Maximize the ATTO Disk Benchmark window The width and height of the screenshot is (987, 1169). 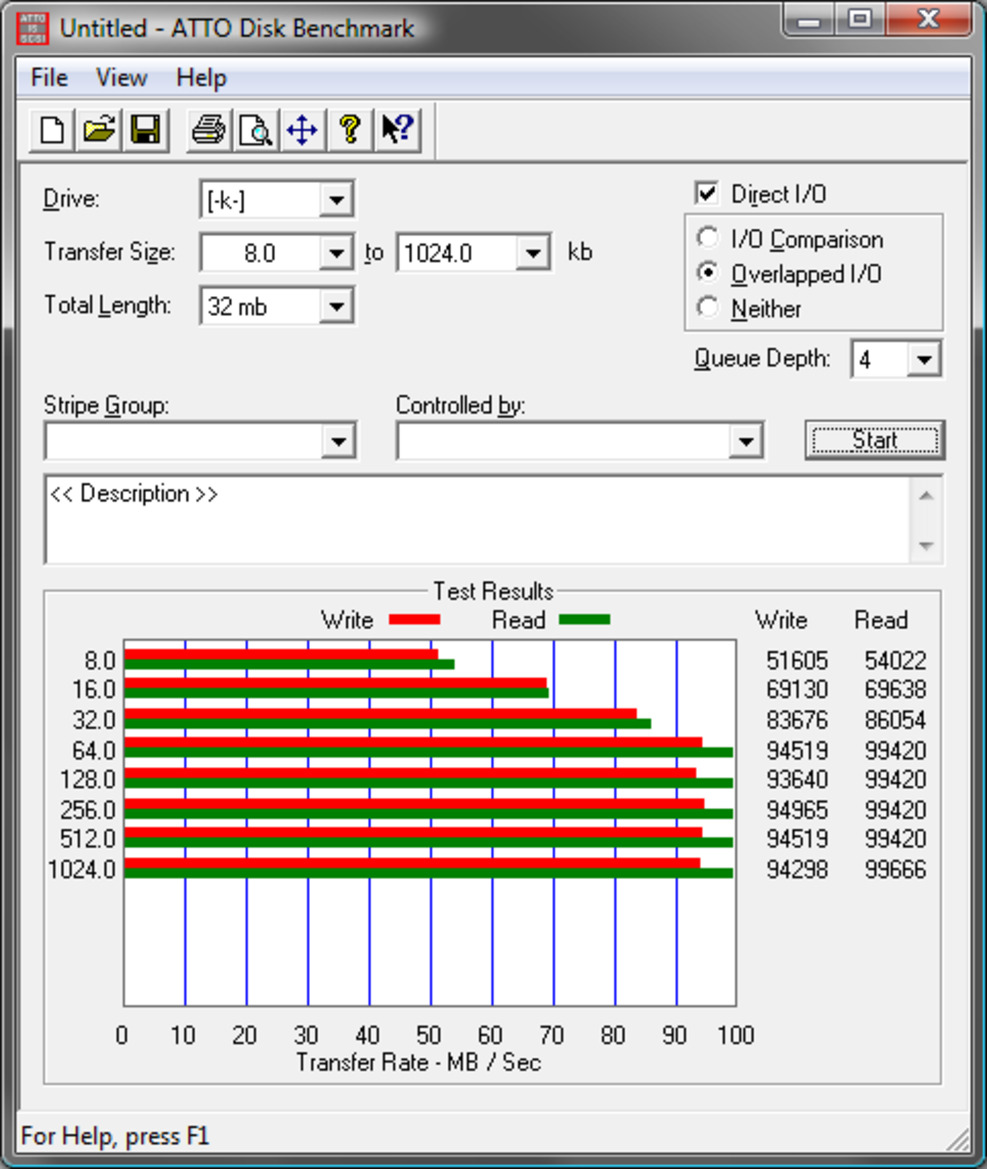pyautogui.click(x=860, y=19)
